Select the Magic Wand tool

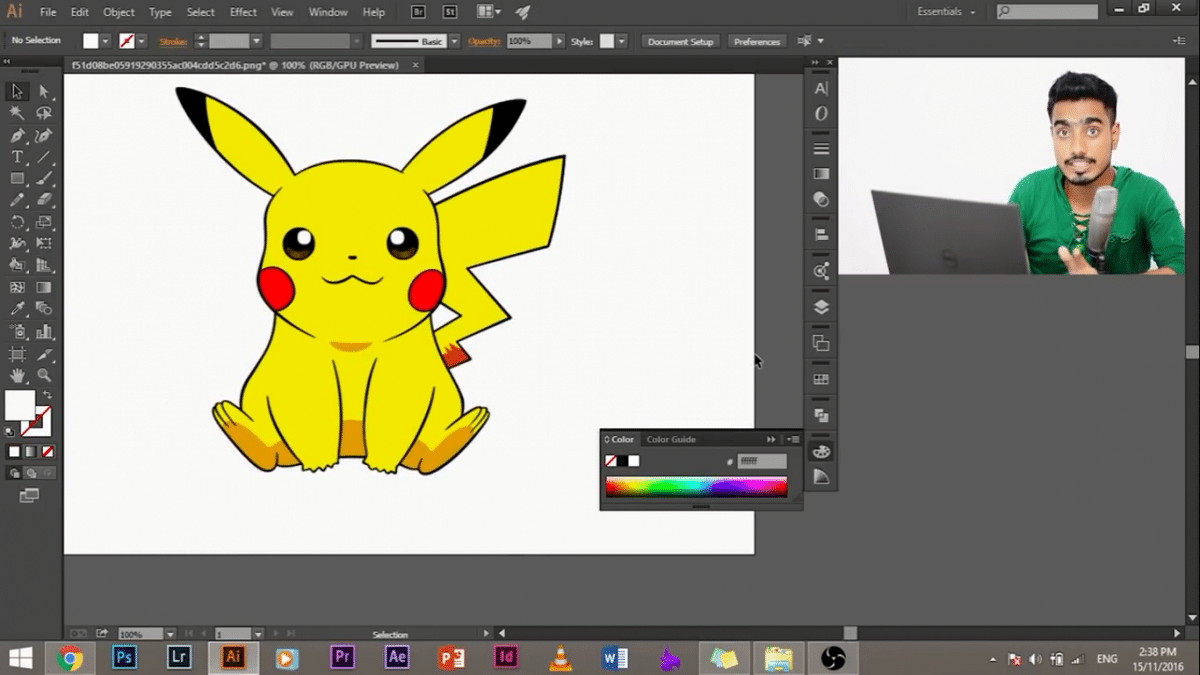coord(17,113)
